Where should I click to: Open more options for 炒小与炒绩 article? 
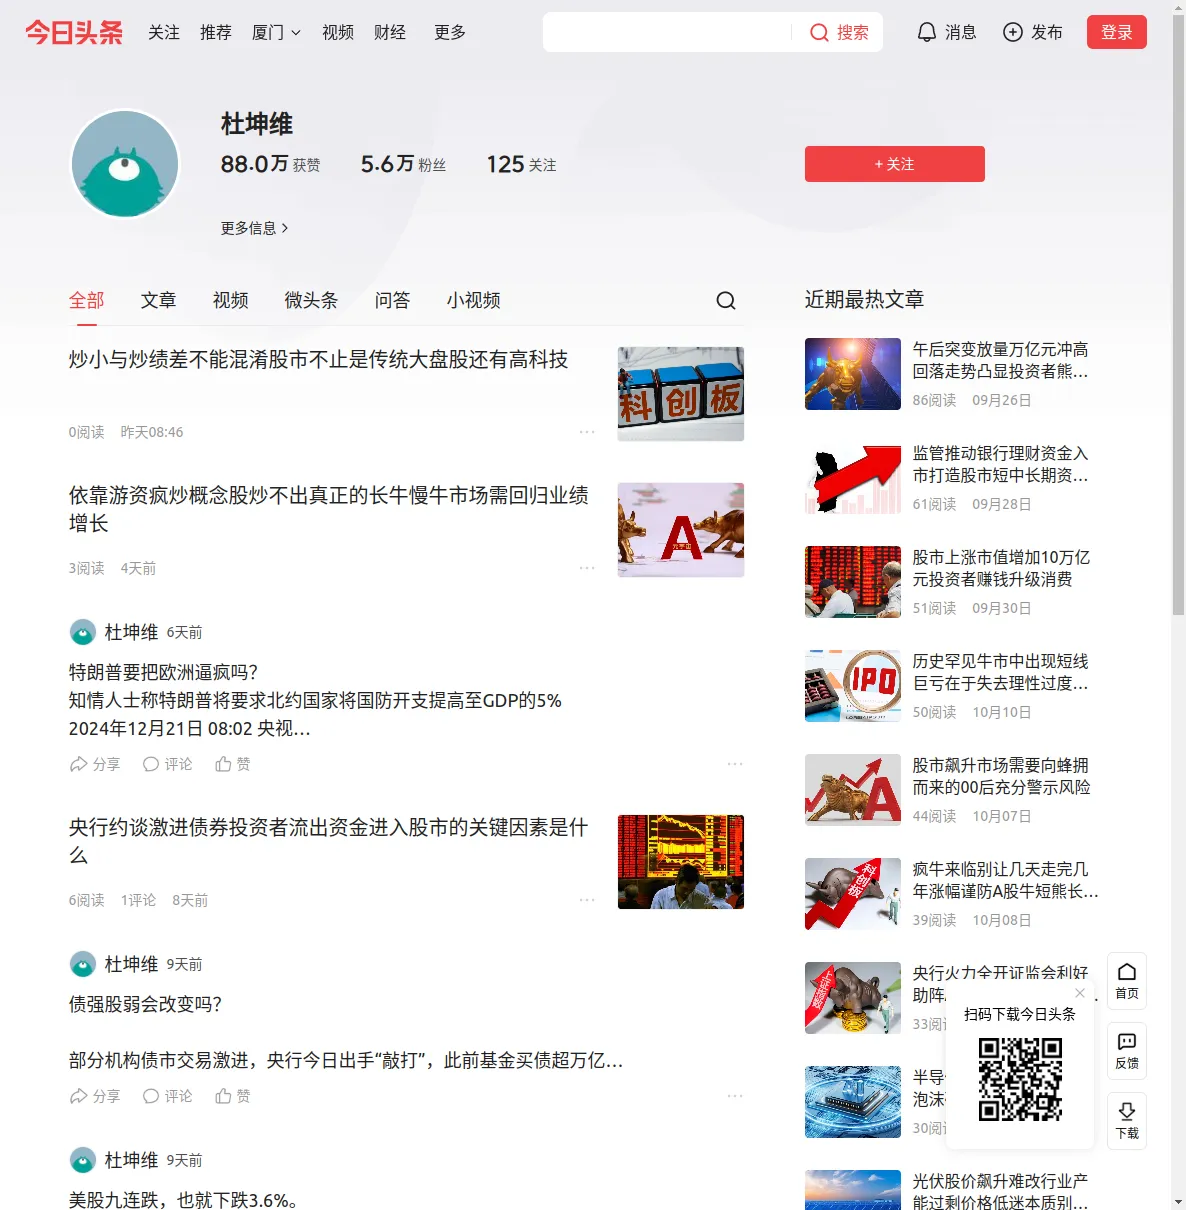(587, 432)
